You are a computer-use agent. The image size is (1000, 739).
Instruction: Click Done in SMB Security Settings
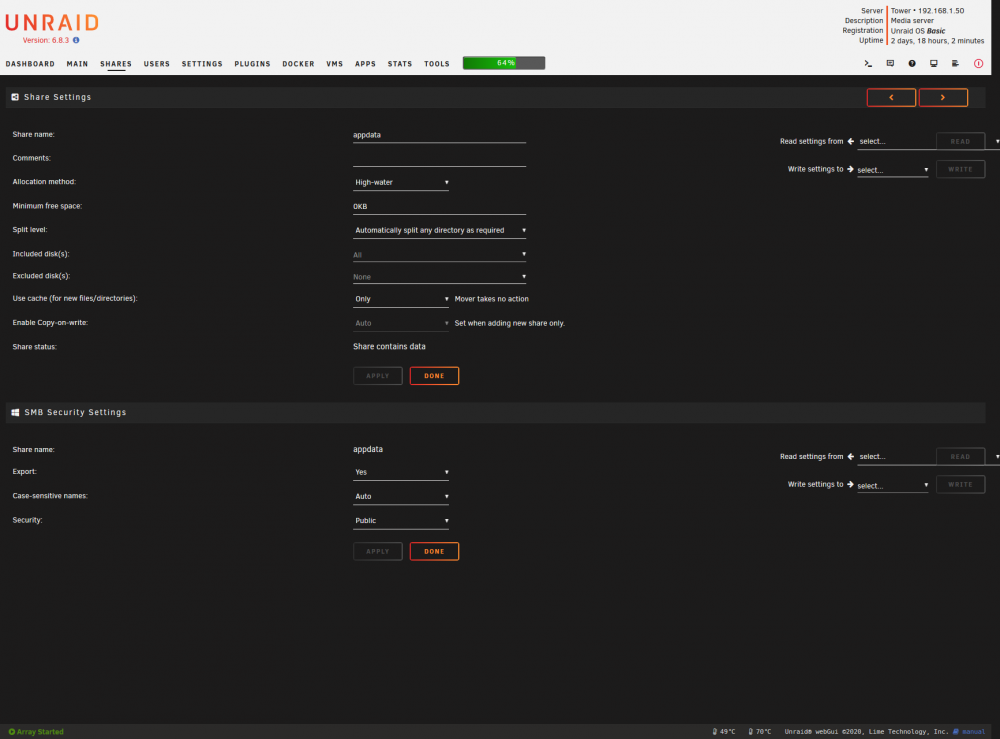click(x=434, y=552)
